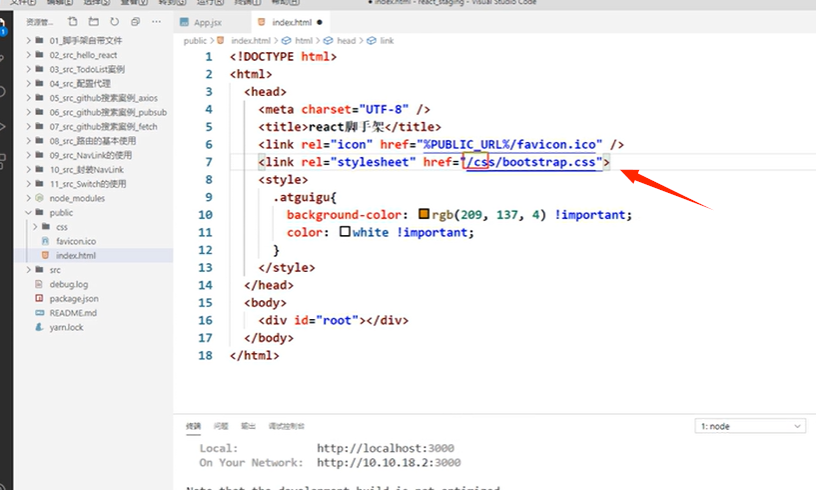Click the '<title>react脚手架</title>' line
Image resolution: width=816 pixels, height=490 pixels.
[x=350, y=127]
